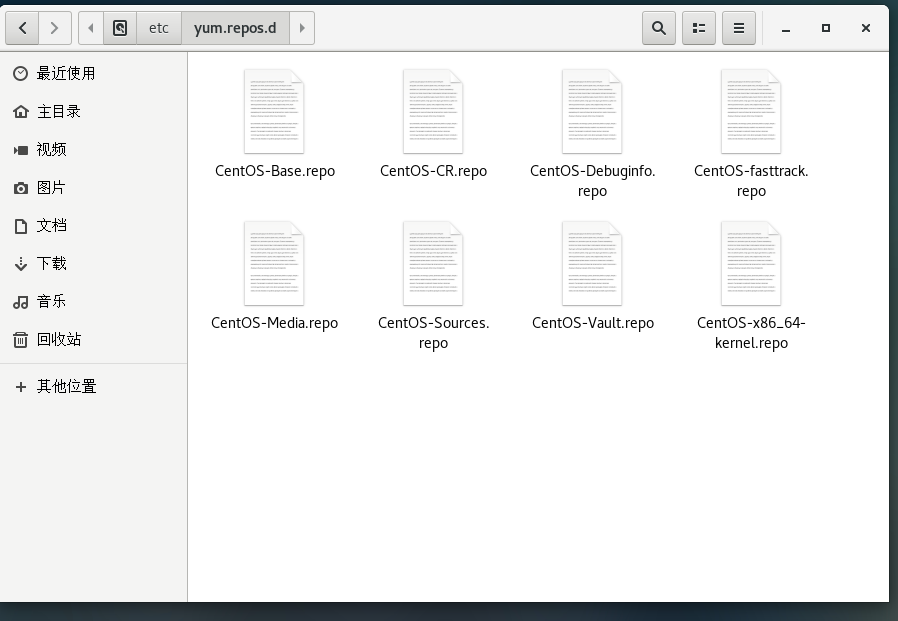Select the CentOS-Vault.repo file icon
898x621 pixels.
pos(592,264)
